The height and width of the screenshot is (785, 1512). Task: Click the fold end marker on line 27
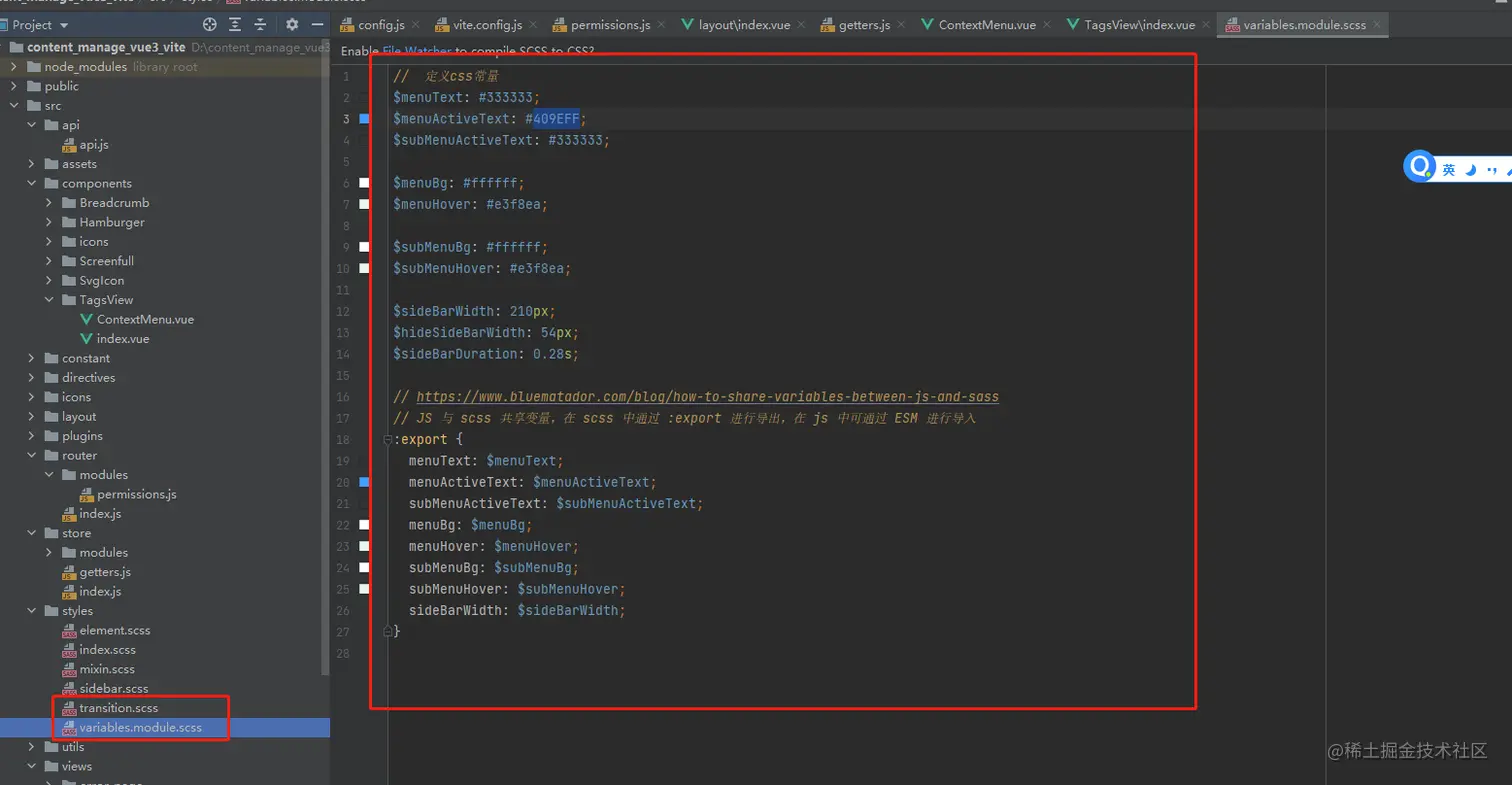coord(387,631)
